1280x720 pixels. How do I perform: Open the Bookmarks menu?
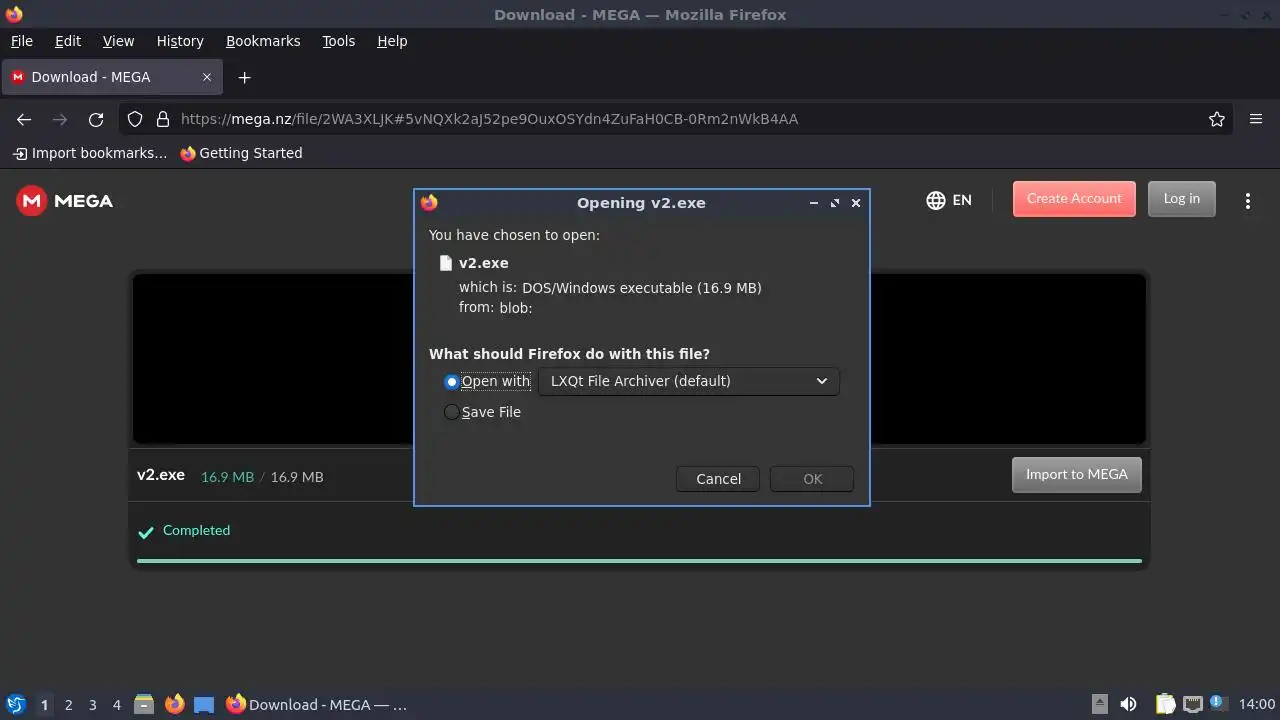(x=263, y=41)
